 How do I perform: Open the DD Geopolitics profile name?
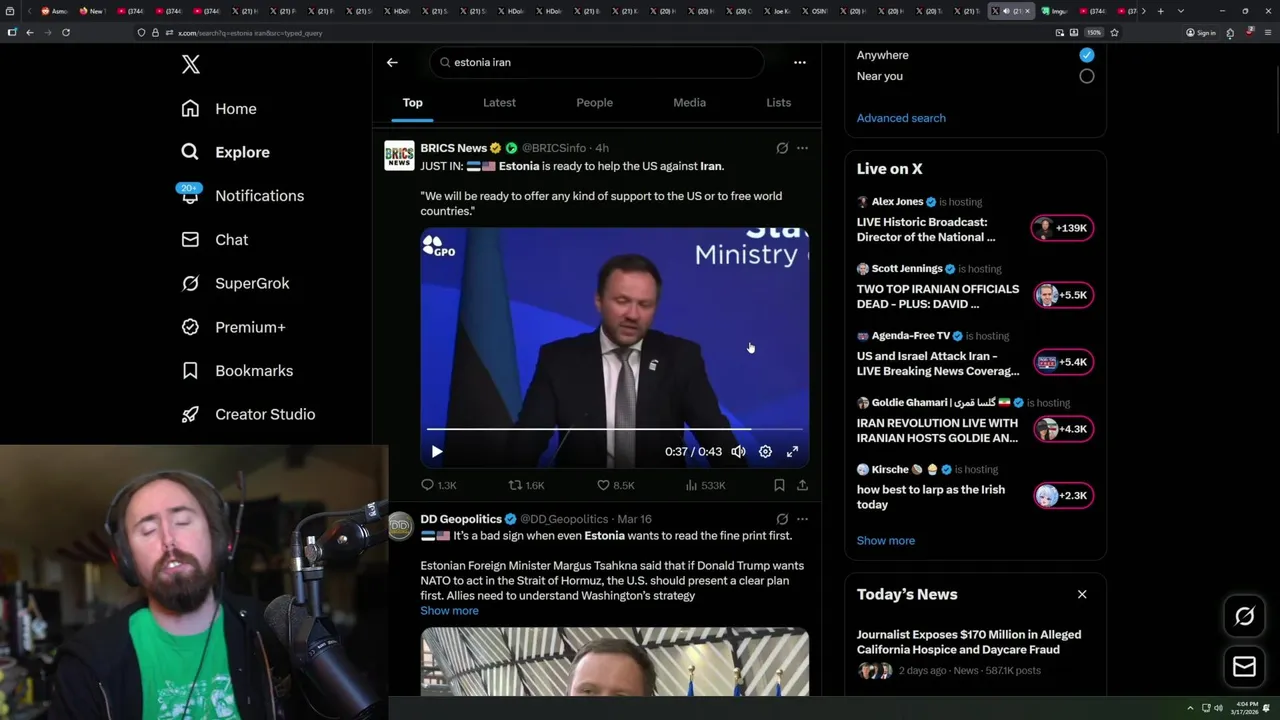point(461,519)
